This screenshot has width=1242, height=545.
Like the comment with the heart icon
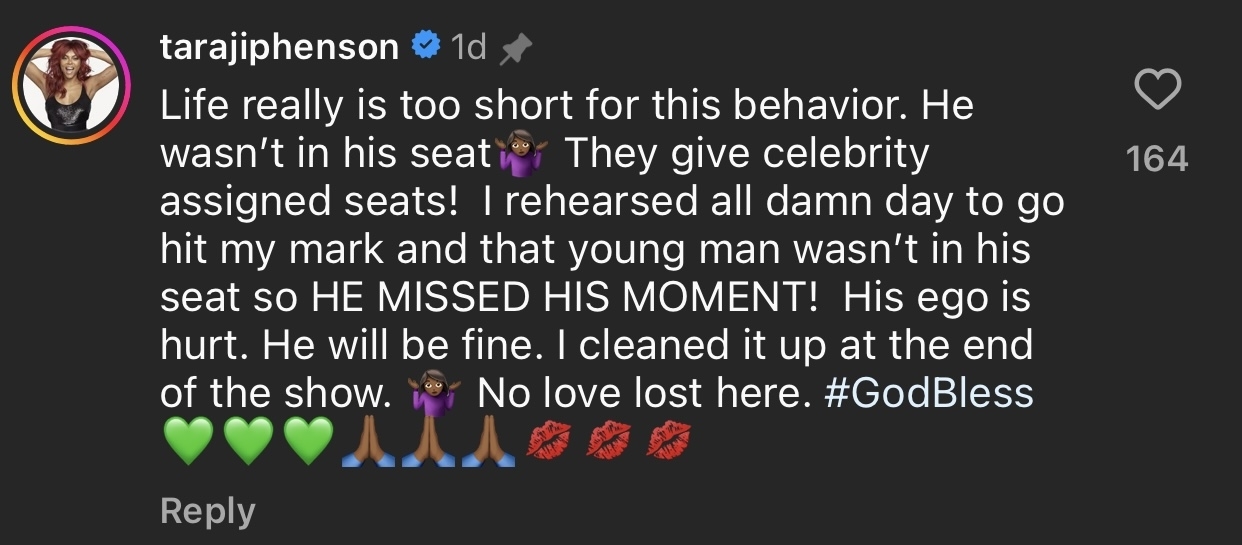1159,93
